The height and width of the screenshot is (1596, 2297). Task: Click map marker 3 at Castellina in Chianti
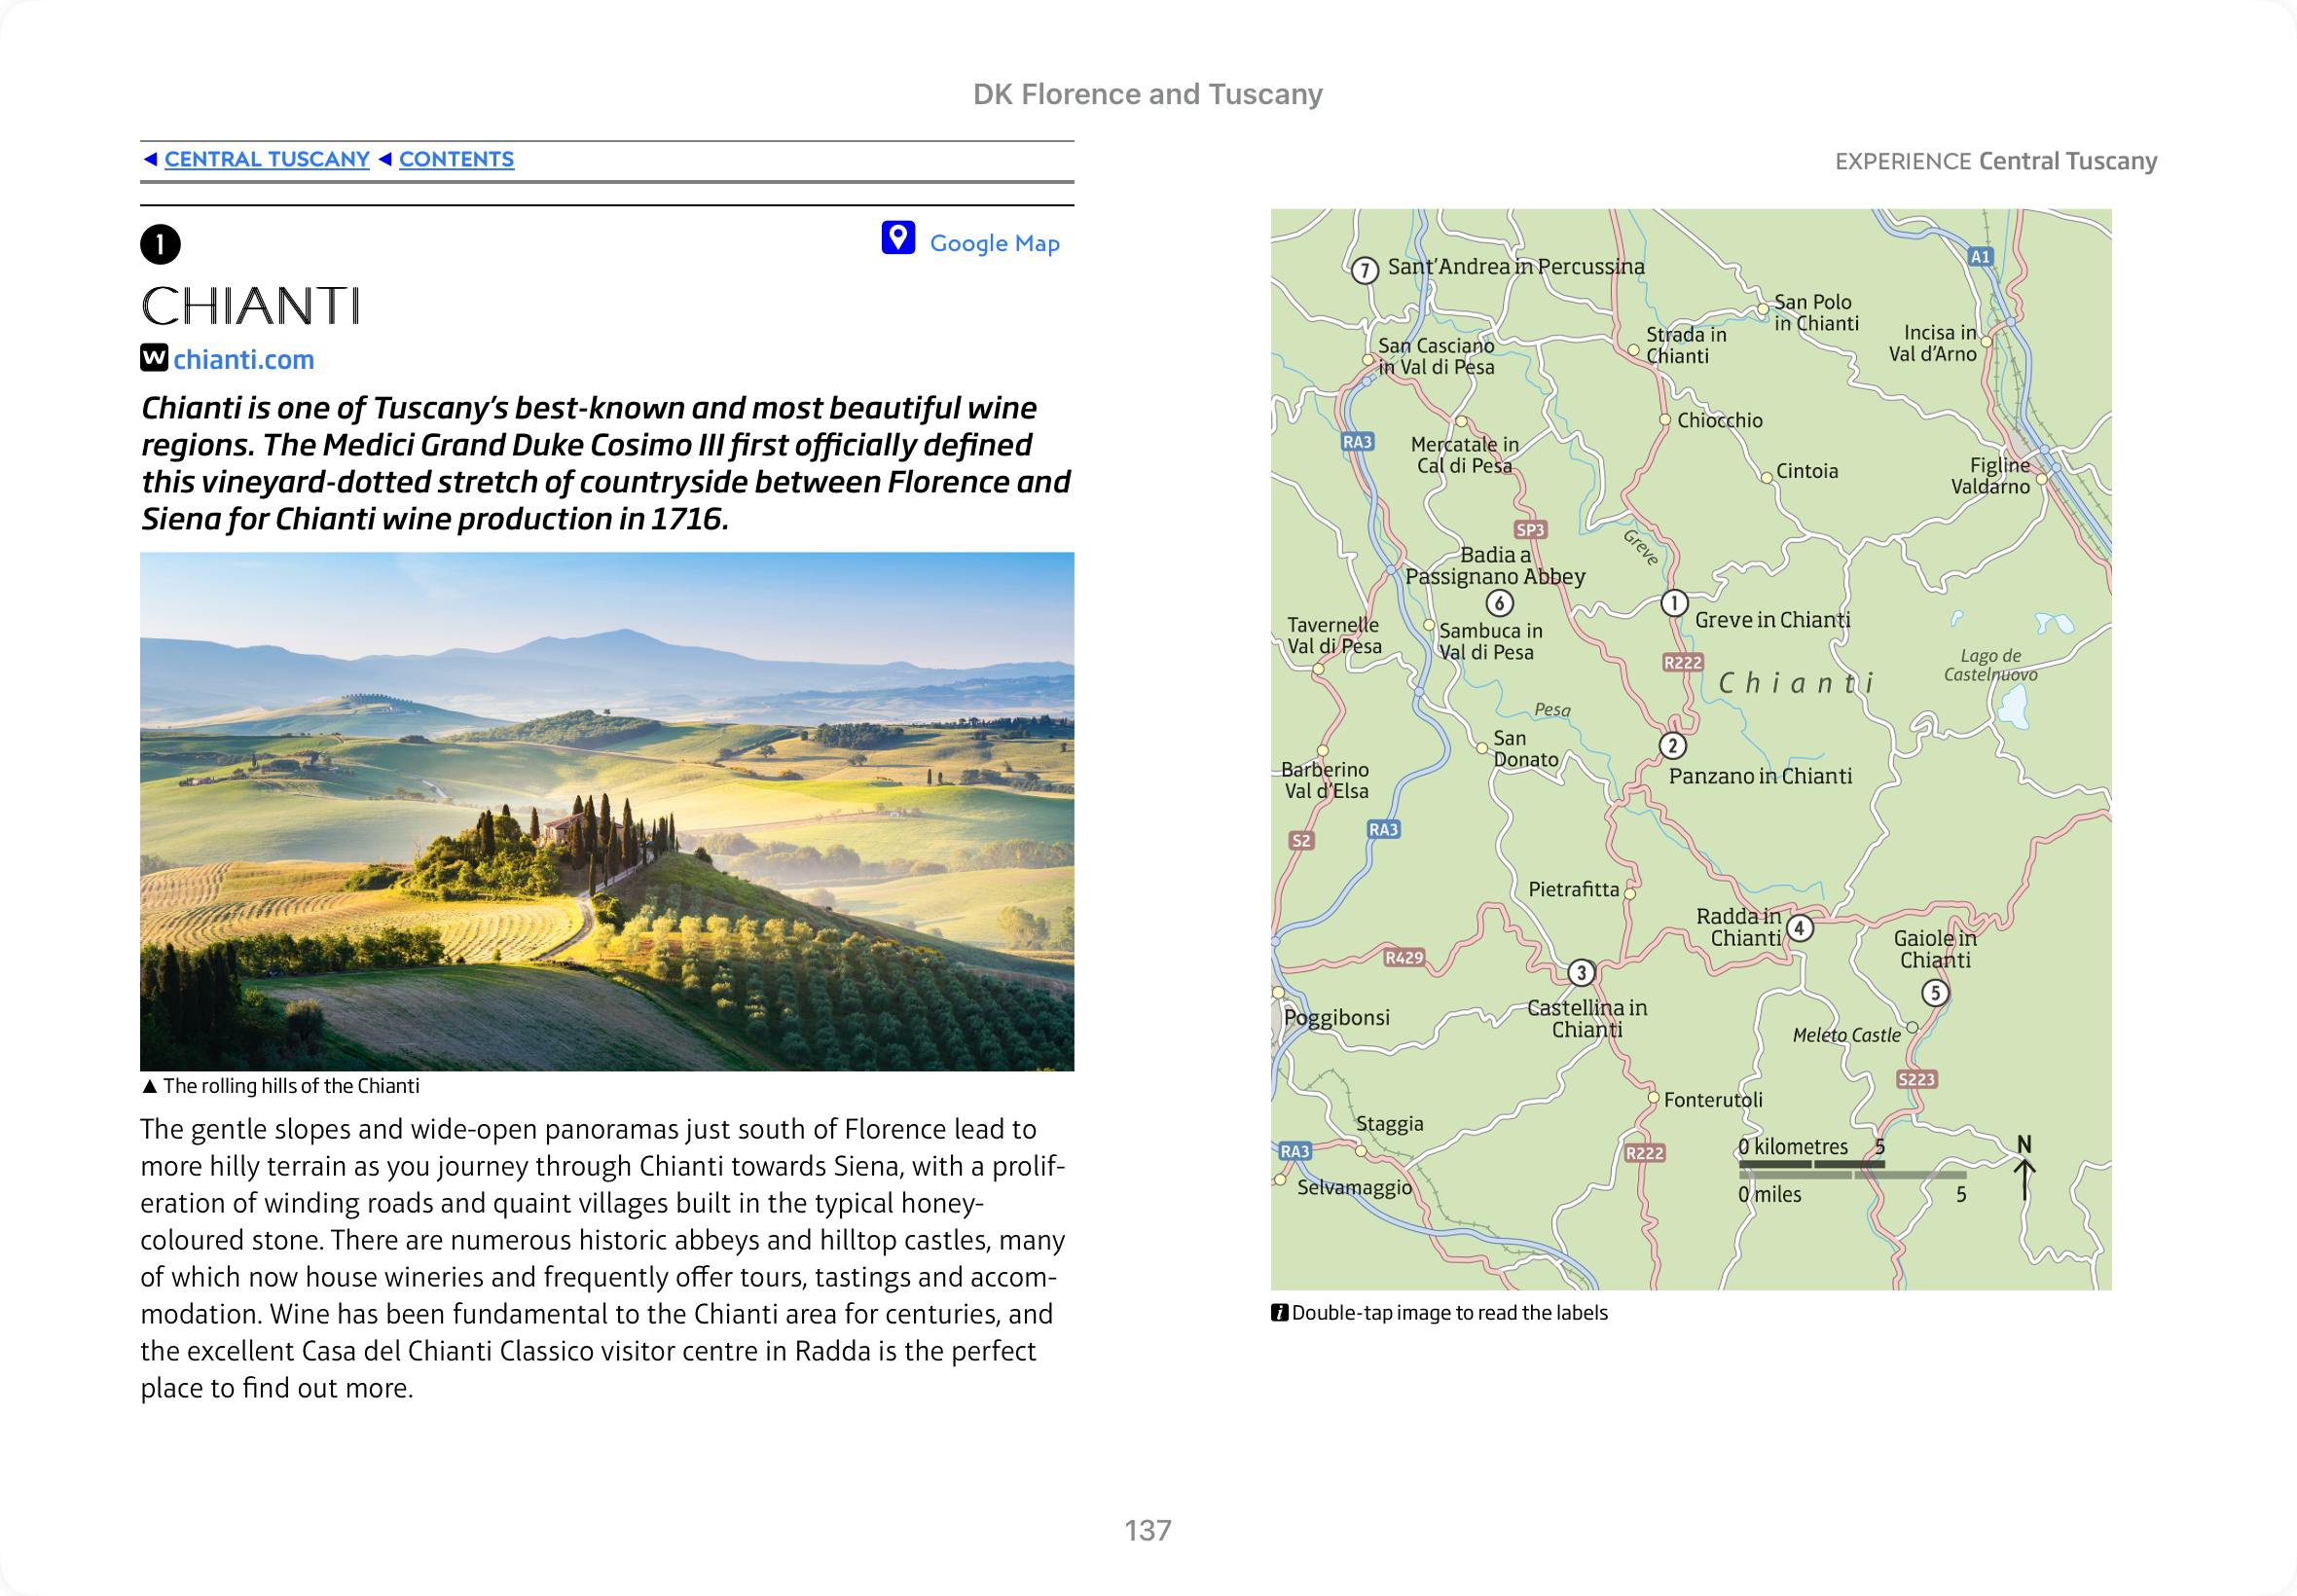[x=1580, y=972]
